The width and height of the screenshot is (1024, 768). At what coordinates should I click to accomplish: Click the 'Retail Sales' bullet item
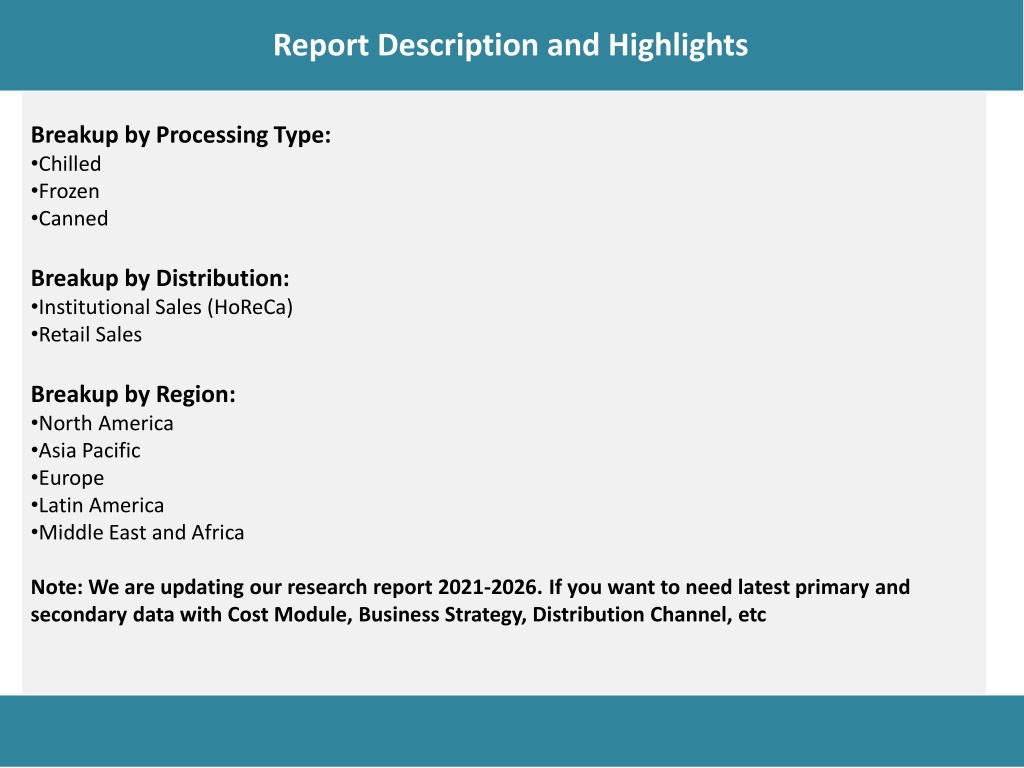[x=86, y=335]
